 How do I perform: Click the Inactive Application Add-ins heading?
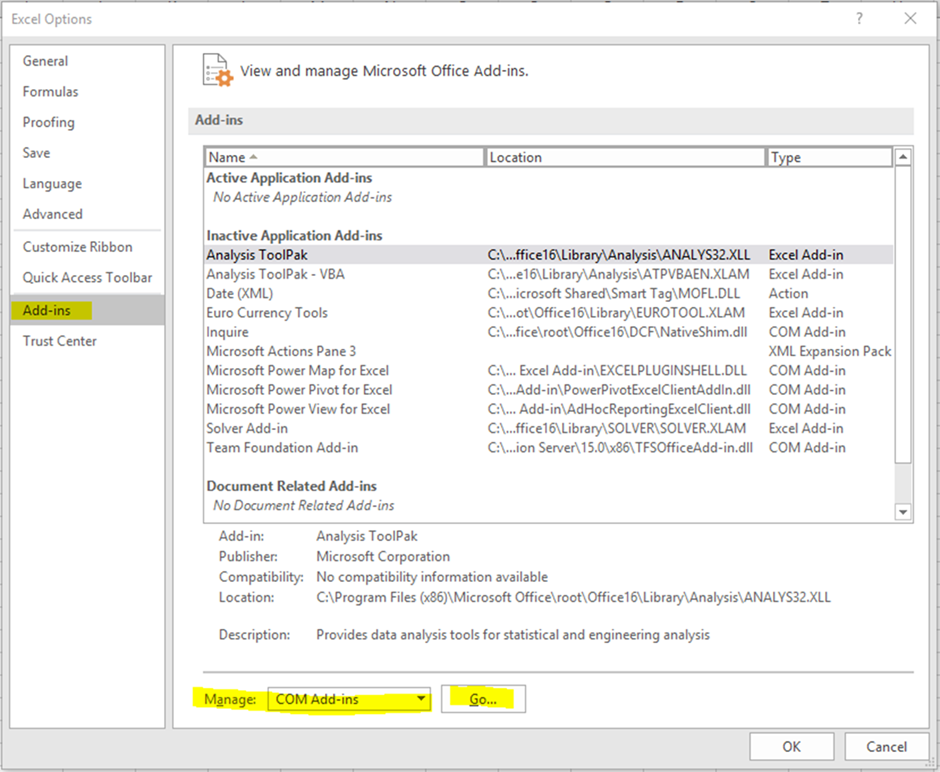point(294,236)
